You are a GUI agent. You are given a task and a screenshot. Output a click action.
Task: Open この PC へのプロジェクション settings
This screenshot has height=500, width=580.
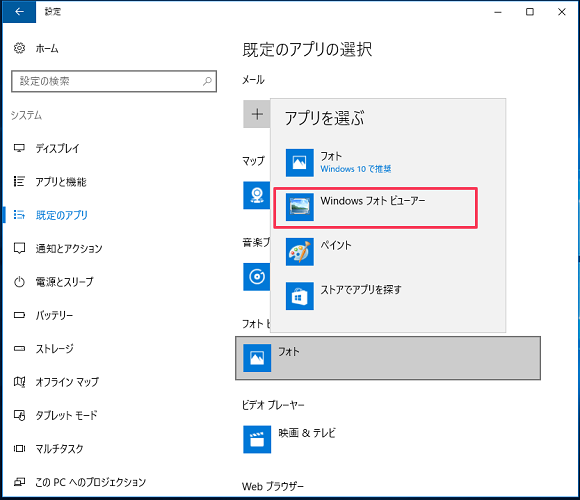coord(91,482)
